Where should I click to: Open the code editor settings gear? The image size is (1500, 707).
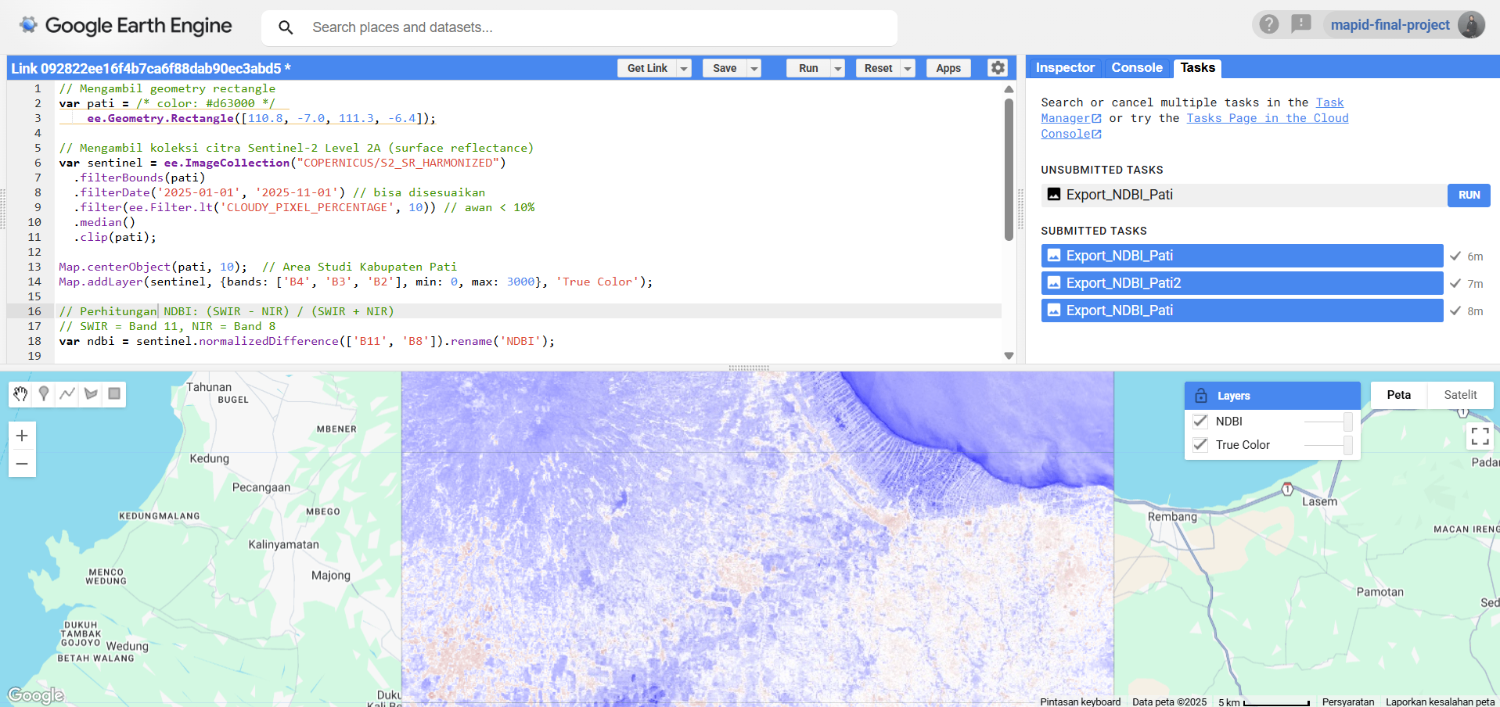pyautogui.click(x=997, y=68)
